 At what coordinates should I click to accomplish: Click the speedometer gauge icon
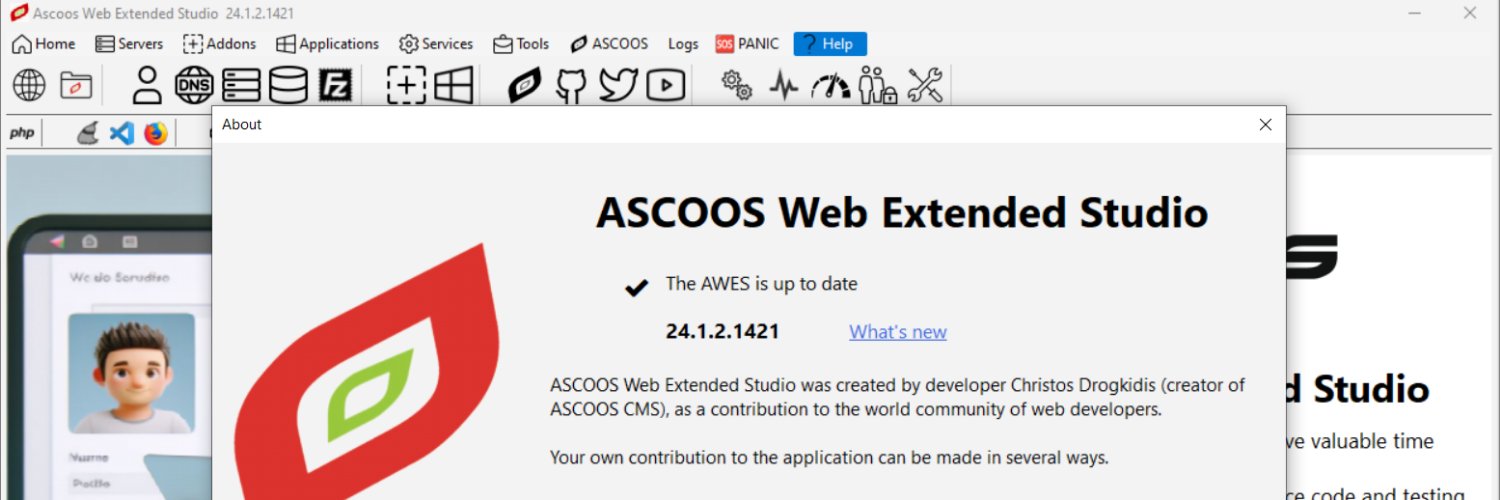click(831, 87)
